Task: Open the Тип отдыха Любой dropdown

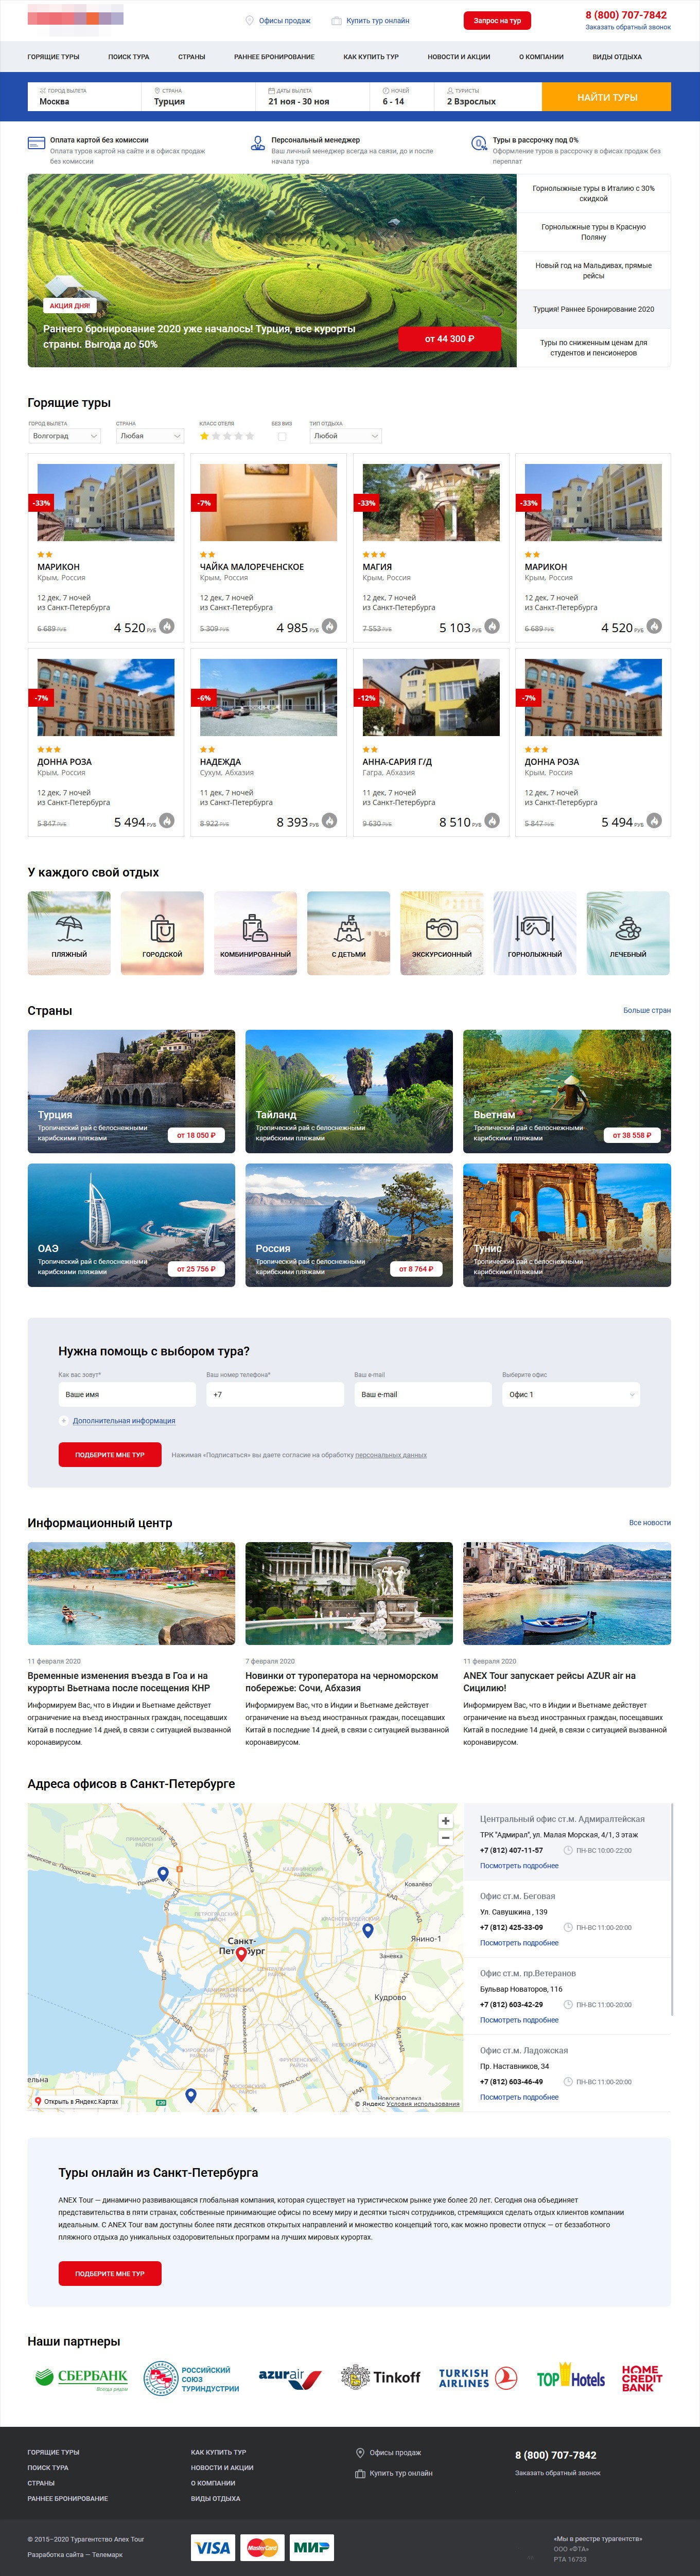Action: point(346,436)
